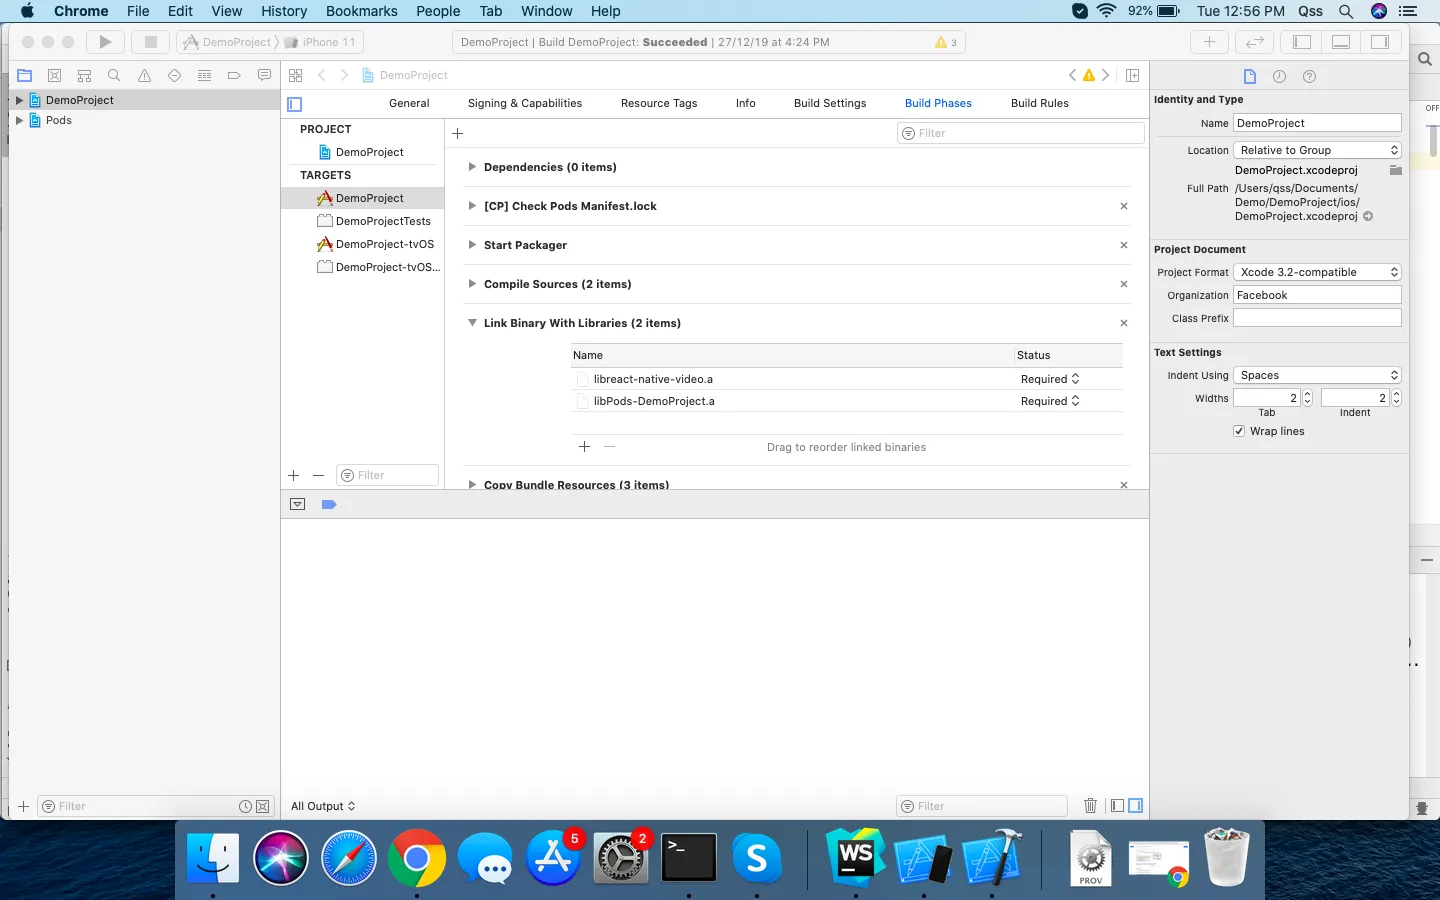The image size is (1440, 900).
Task: Open the Breakpoint navigator
Action: coord(234,75)
